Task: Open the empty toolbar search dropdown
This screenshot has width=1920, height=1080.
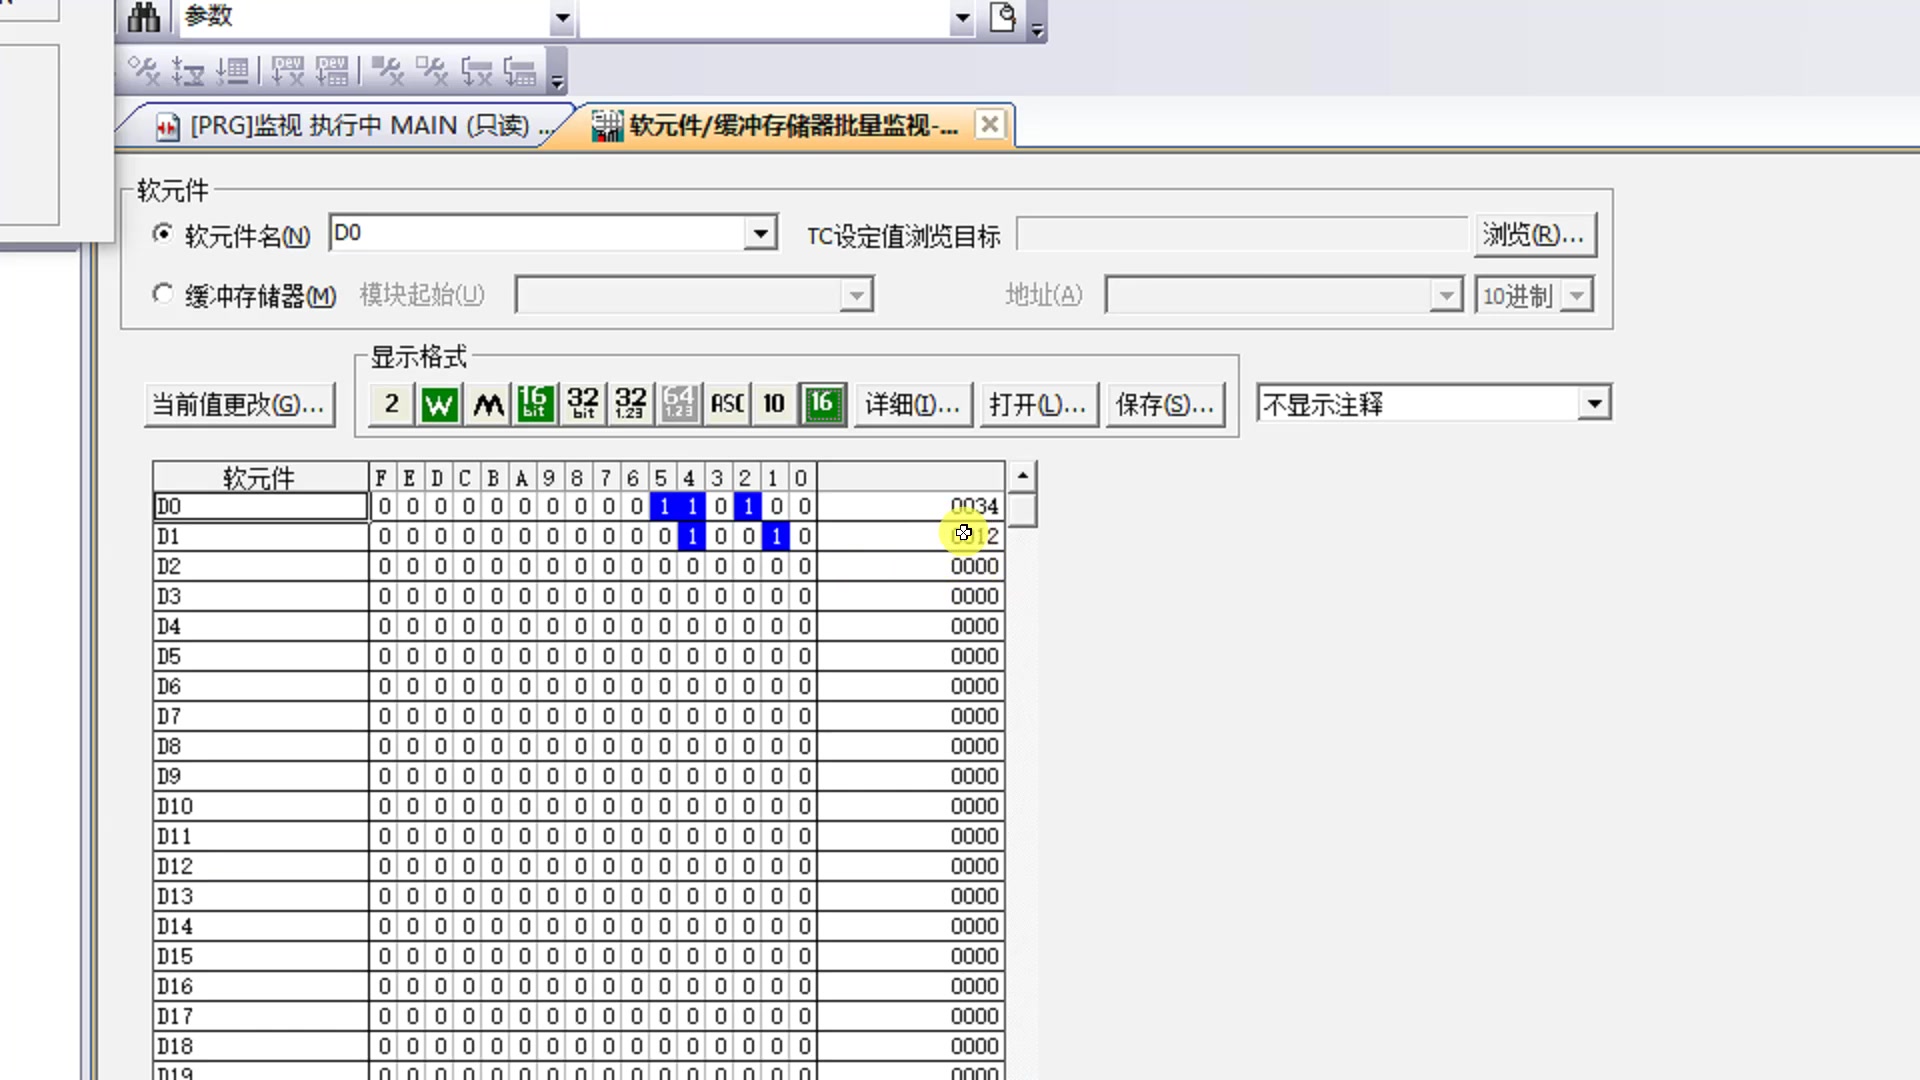Action: pos(962,17)
